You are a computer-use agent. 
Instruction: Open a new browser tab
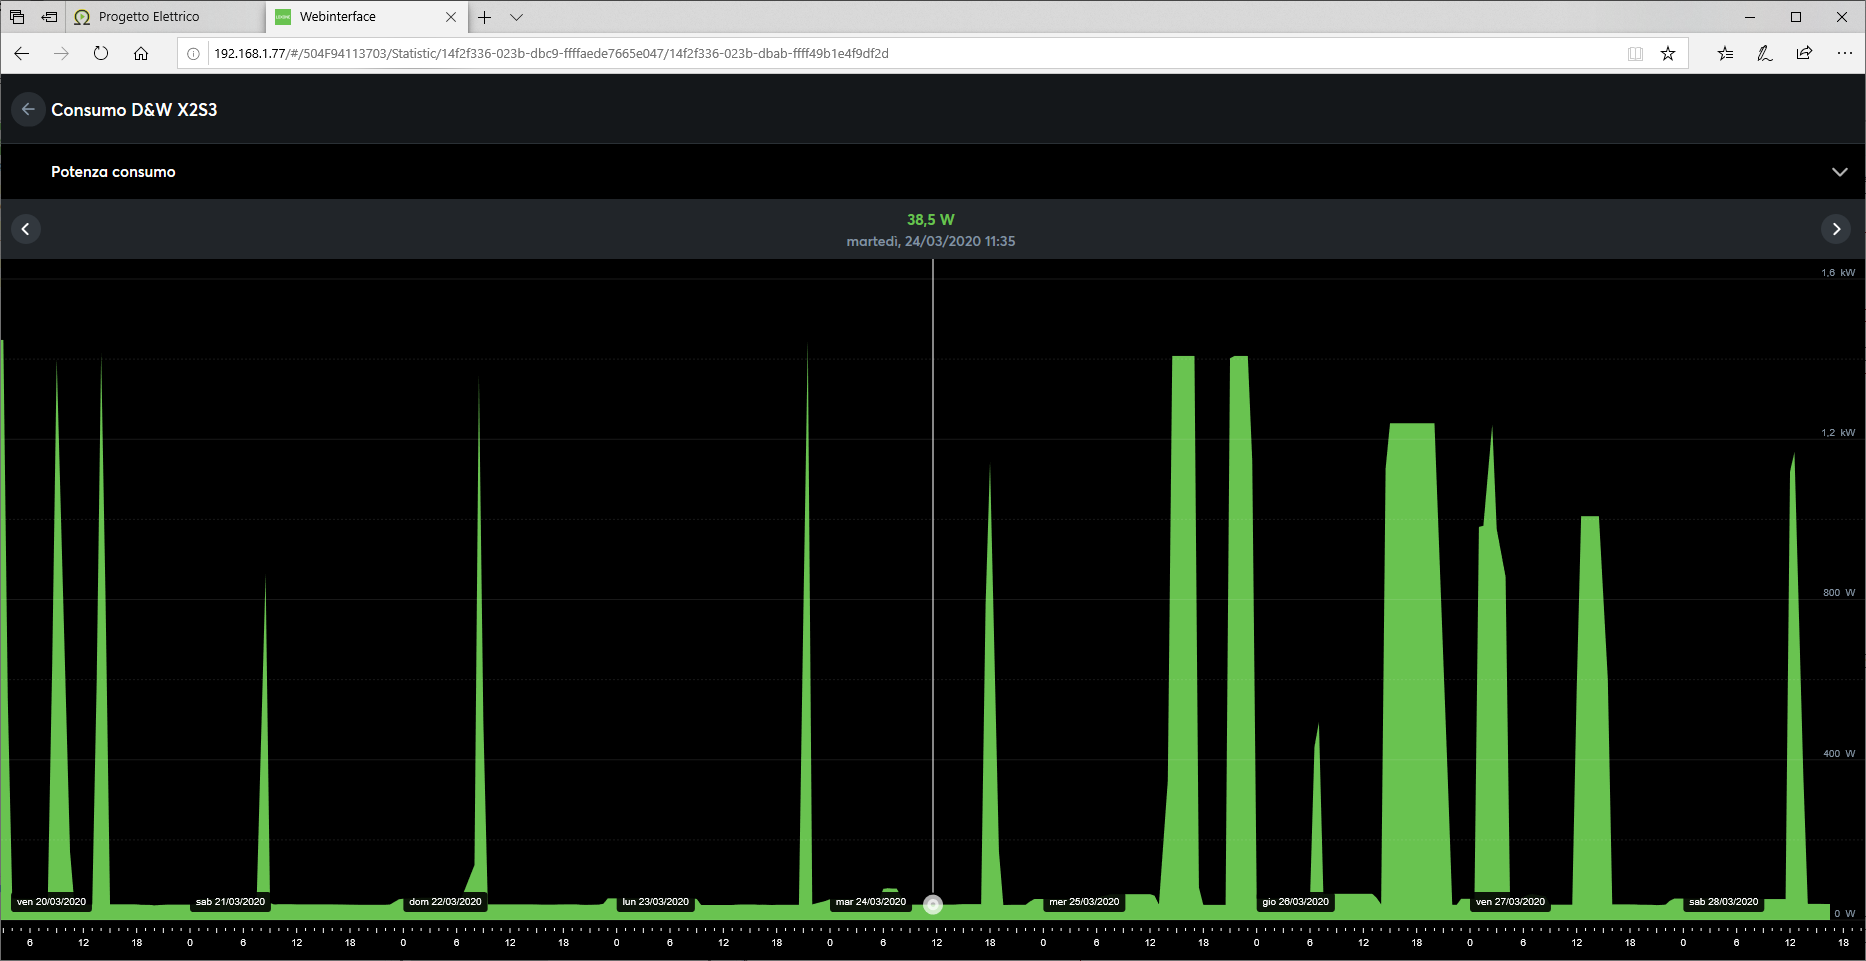(x=484, y=17)
